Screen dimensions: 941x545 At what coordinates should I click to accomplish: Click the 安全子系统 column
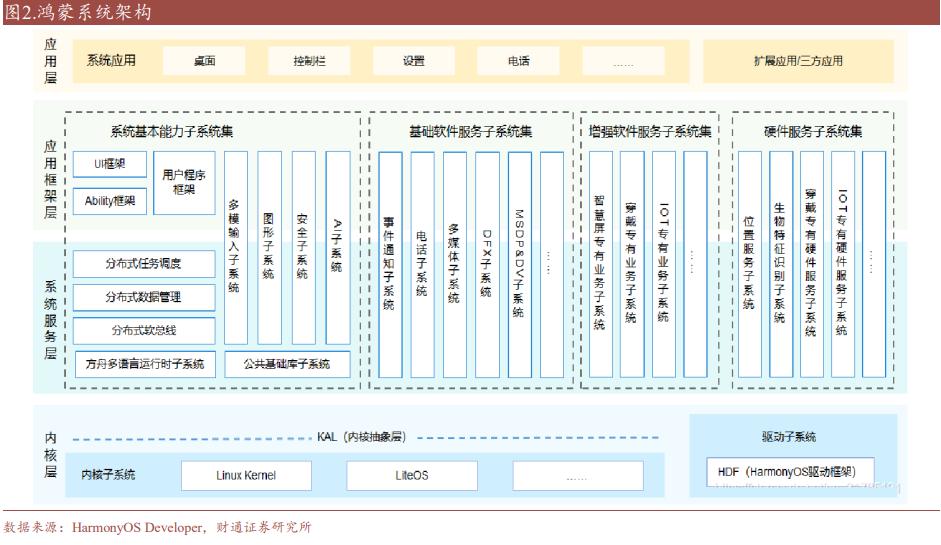click(x=304, y=247)
